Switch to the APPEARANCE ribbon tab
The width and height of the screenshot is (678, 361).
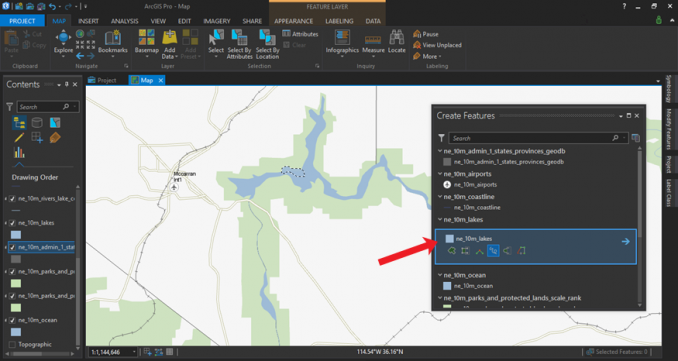[x=294, y=21]
